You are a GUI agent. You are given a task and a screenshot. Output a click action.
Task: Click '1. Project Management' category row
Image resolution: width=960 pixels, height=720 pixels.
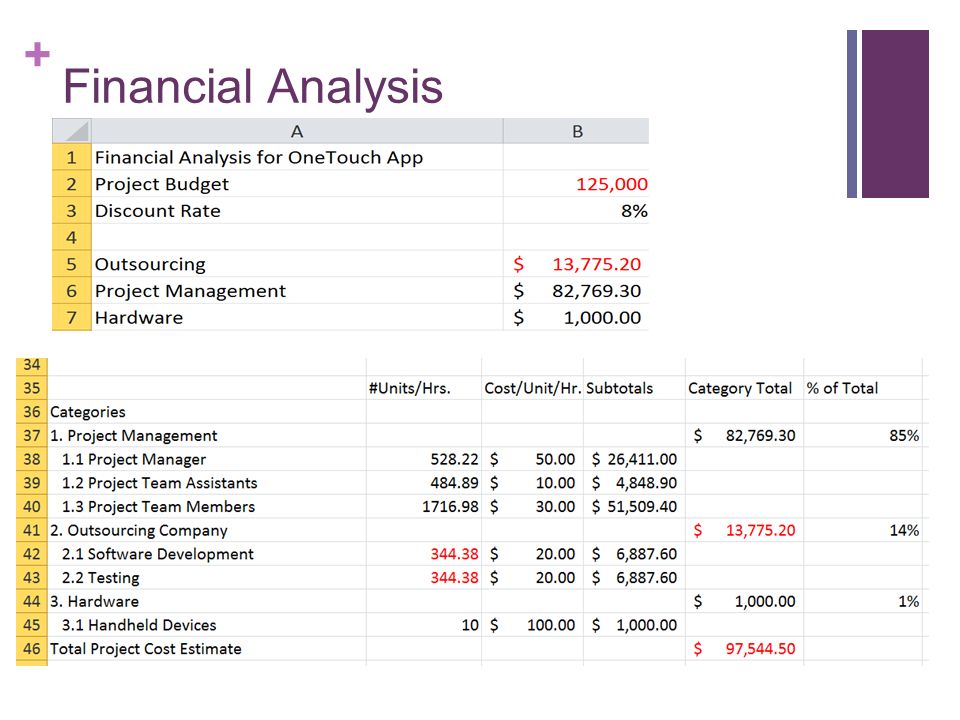[x=133, y=435]
